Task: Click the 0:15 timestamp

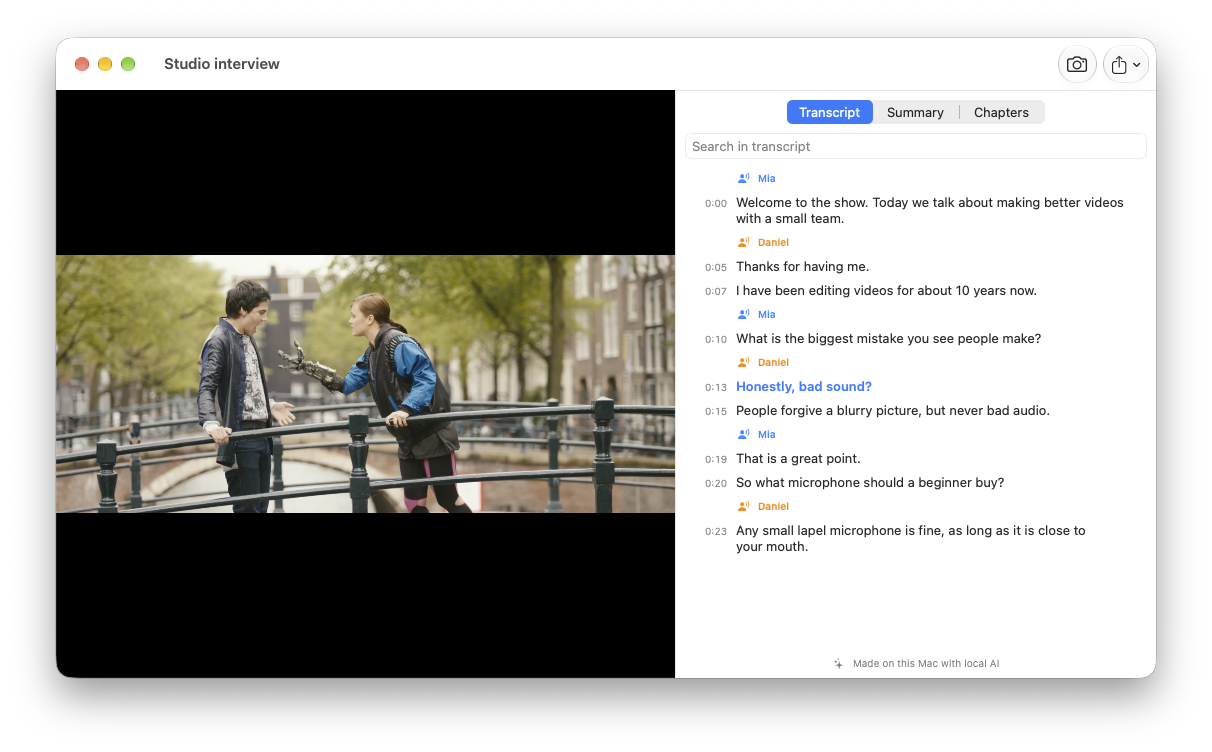Action: [x=716, y=411]
